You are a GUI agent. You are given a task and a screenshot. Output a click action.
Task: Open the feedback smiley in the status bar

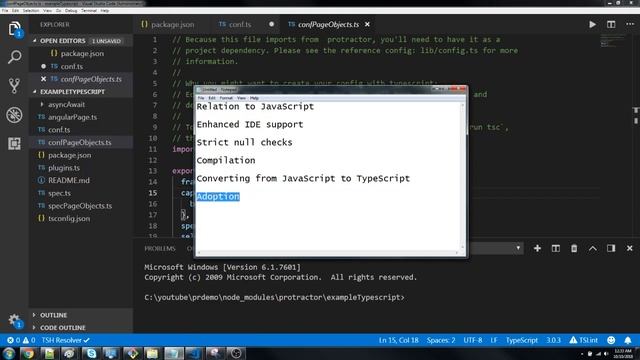[611, 340]
